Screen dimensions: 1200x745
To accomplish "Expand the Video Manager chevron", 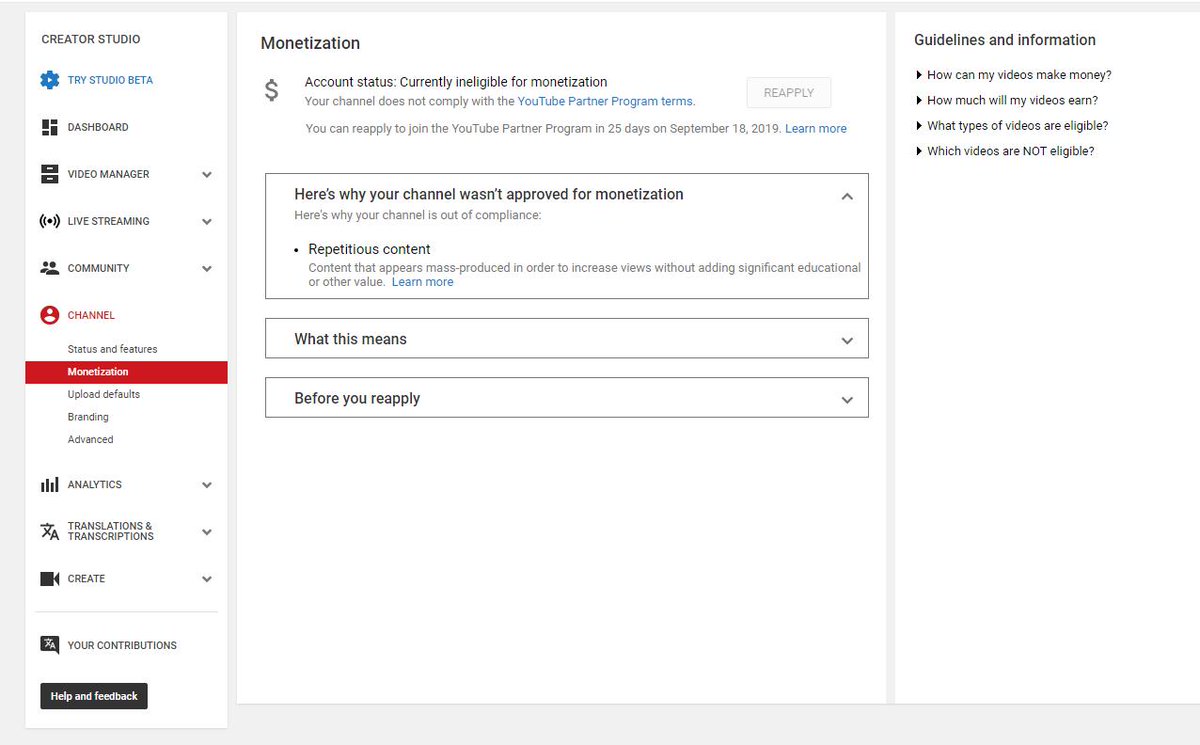I will (x=207, y=174).
